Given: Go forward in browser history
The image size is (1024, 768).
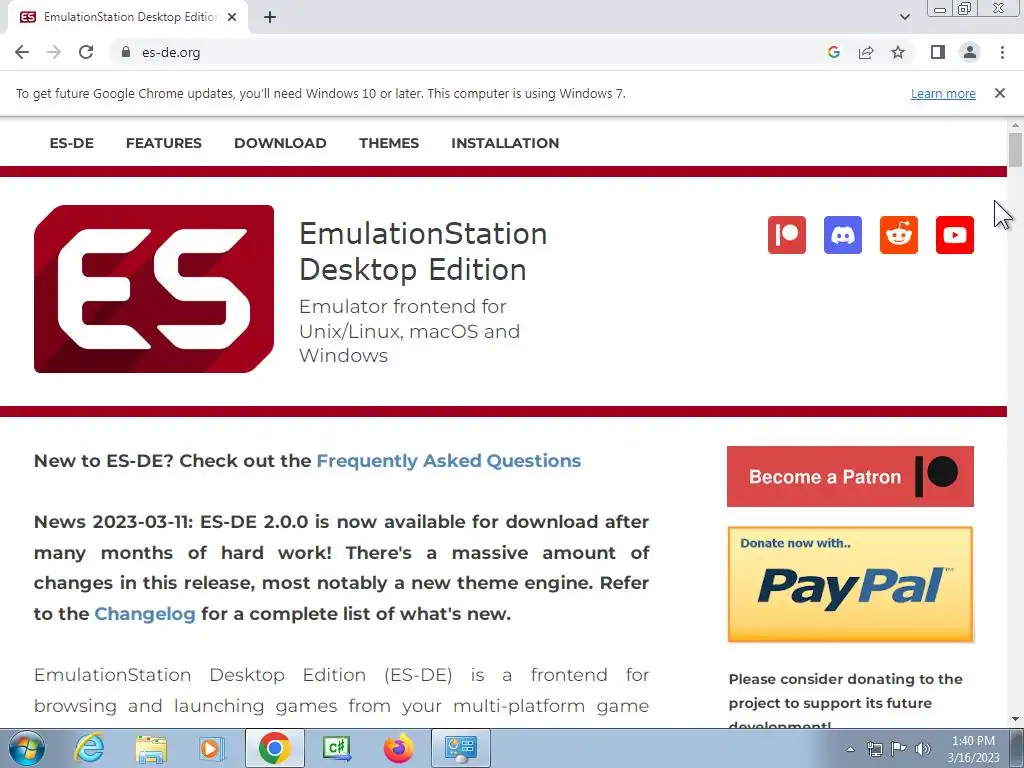Looking at the screenshot, I should pyautogui.click(x=54, y=52).
